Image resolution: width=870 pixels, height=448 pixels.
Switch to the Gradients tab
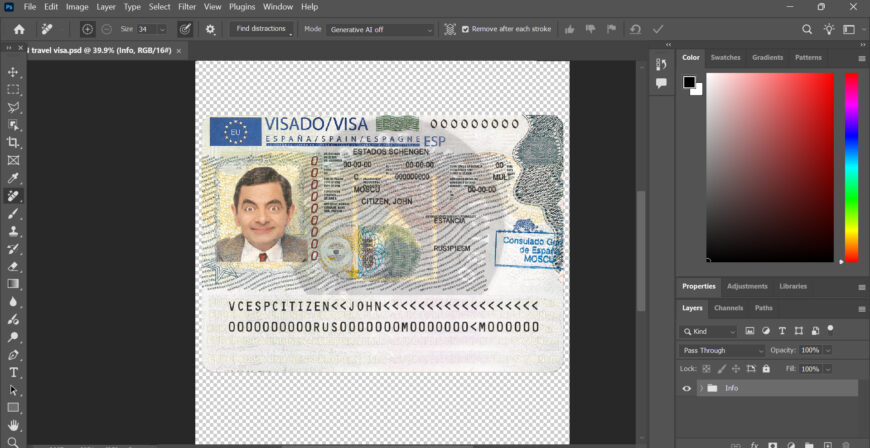coord(767,58)
